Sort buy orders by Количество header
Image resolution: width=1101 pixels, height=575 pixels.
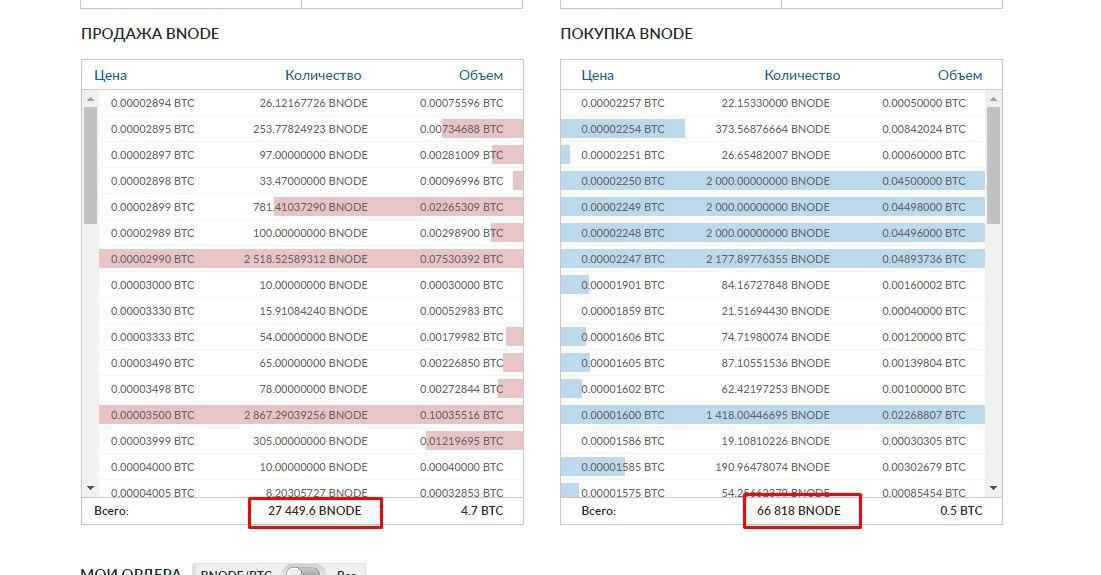tap(802, 75)
